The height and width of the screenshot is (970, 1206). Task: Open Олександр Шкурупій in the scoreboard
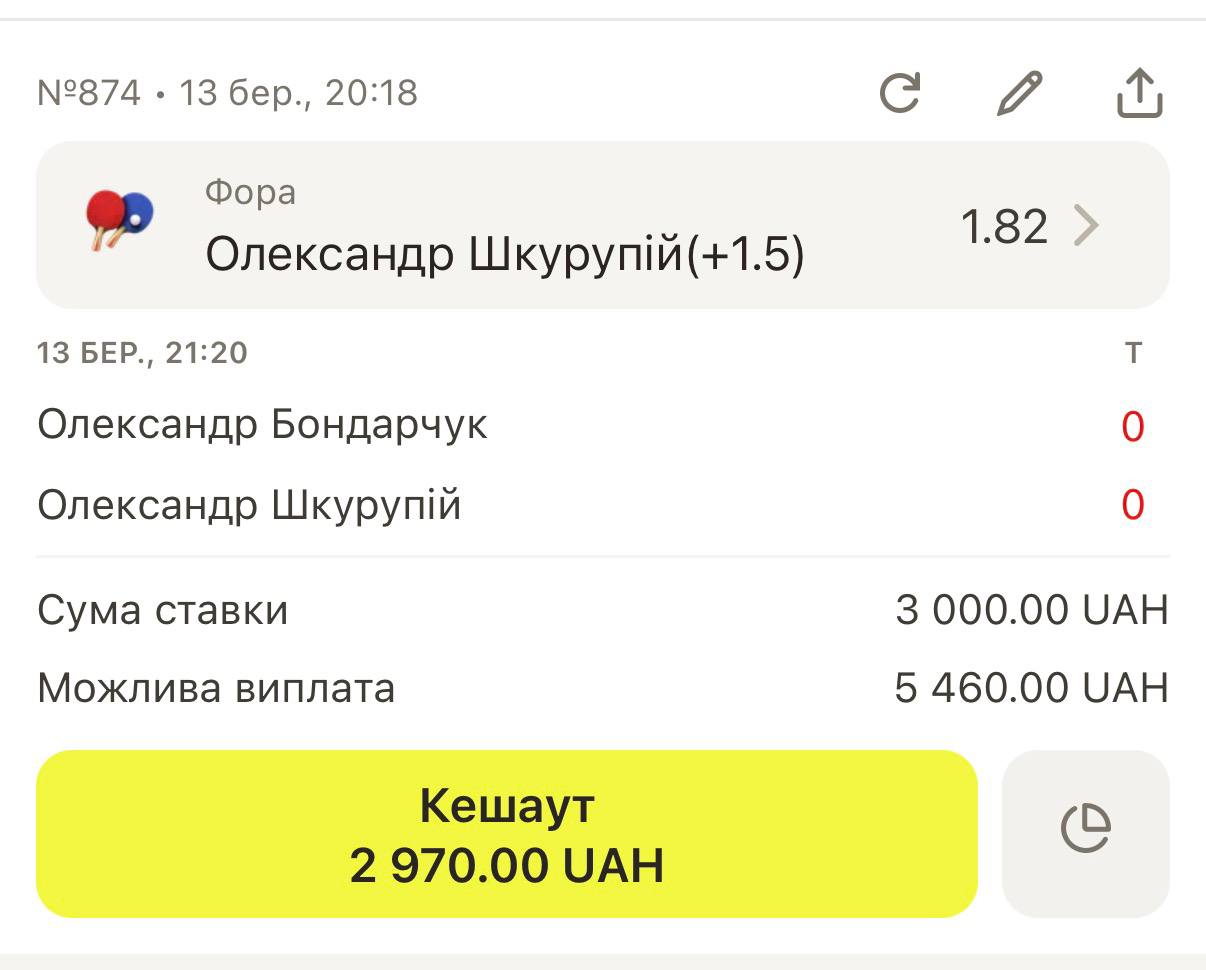[x=249, y=505]
